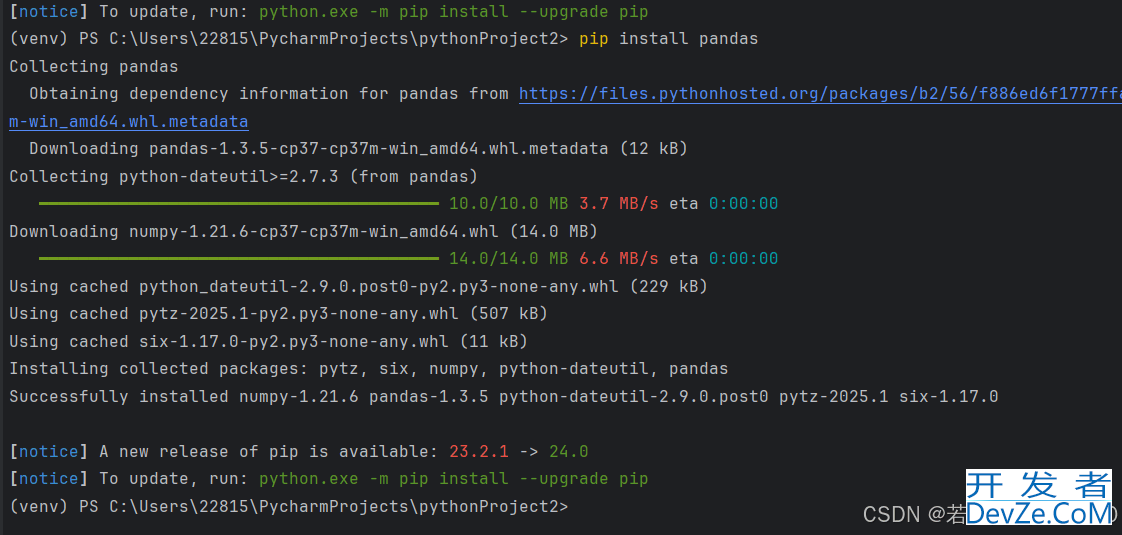Click the bottom 'python.exe -m pip install --upgrade pip'

[454, 479]
